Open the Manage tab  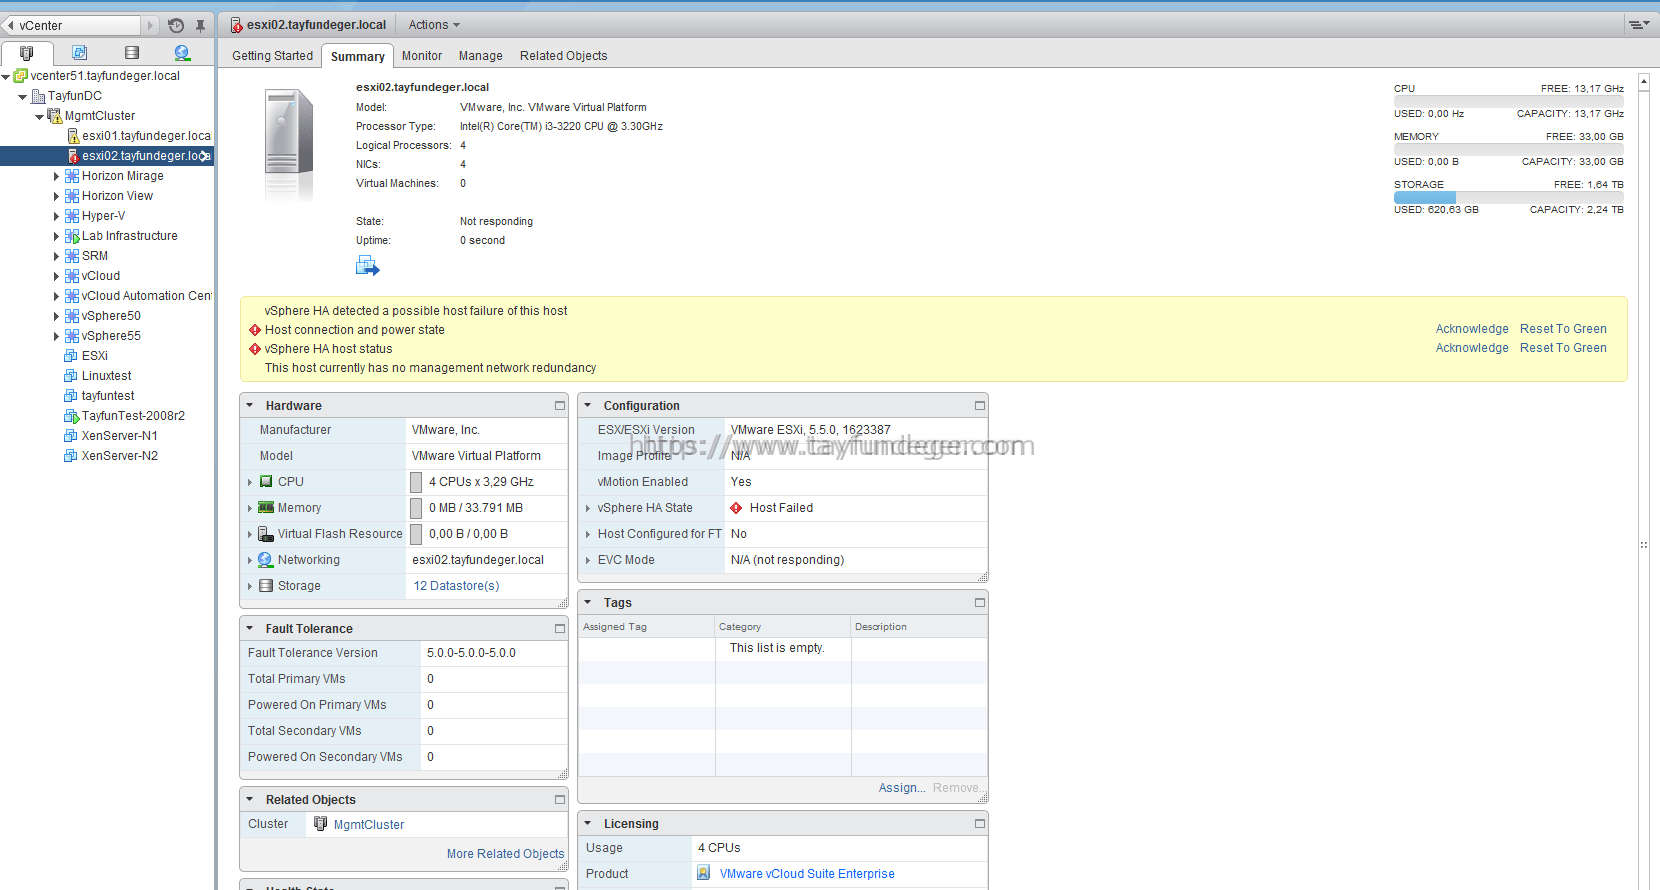tap(481, 56)
